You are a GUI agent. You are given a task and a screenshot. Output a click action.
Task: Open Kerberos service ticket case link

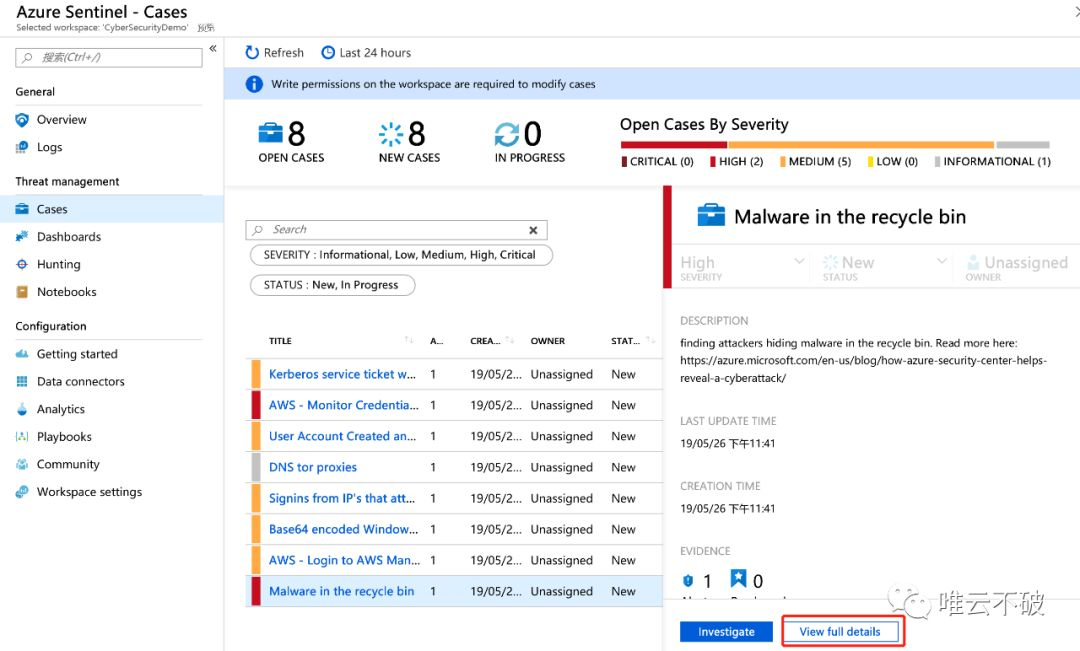coord(342,374)
